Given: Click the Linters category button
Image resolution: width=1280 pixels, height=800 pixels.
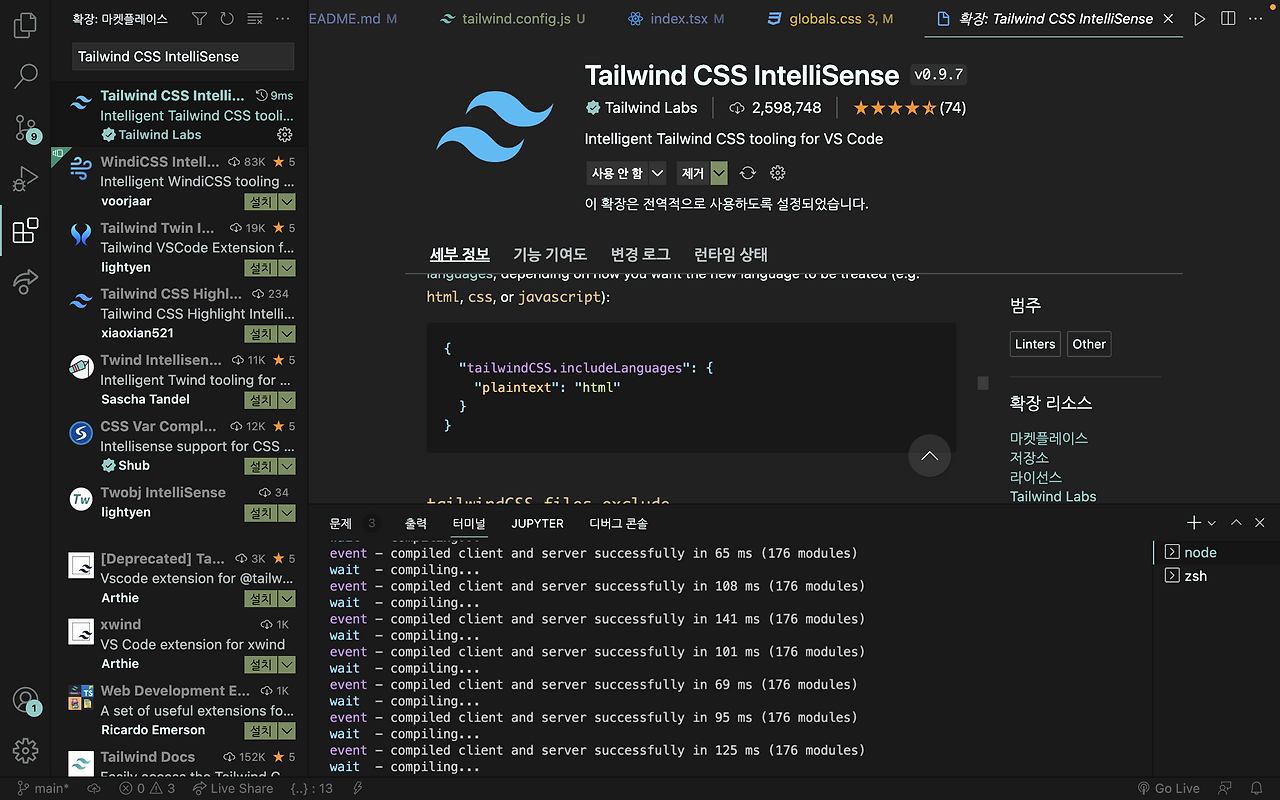Looking at the screenshot, I should tap(1034, 343).
